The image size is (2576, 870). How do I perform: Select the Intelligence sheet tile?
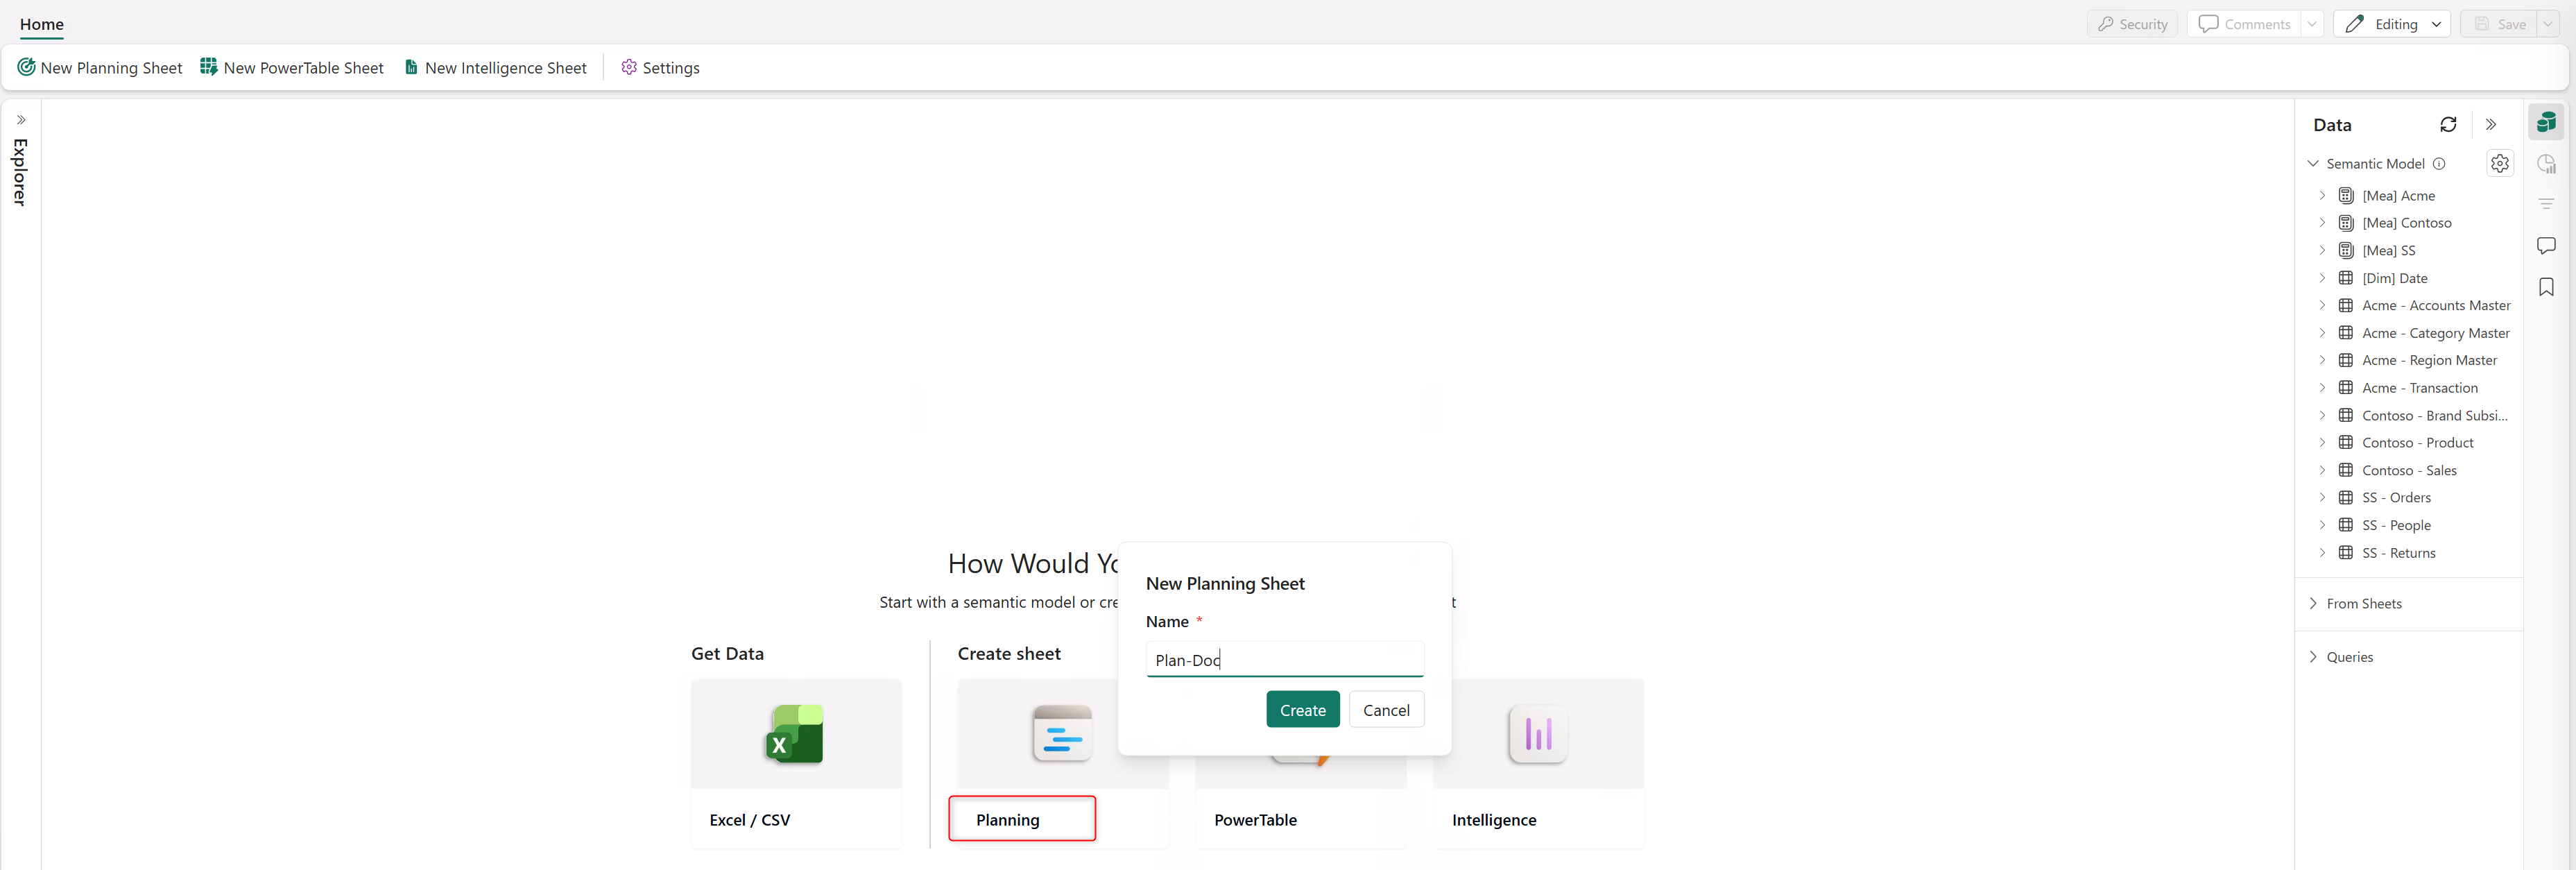click(x=1537, y=763)
